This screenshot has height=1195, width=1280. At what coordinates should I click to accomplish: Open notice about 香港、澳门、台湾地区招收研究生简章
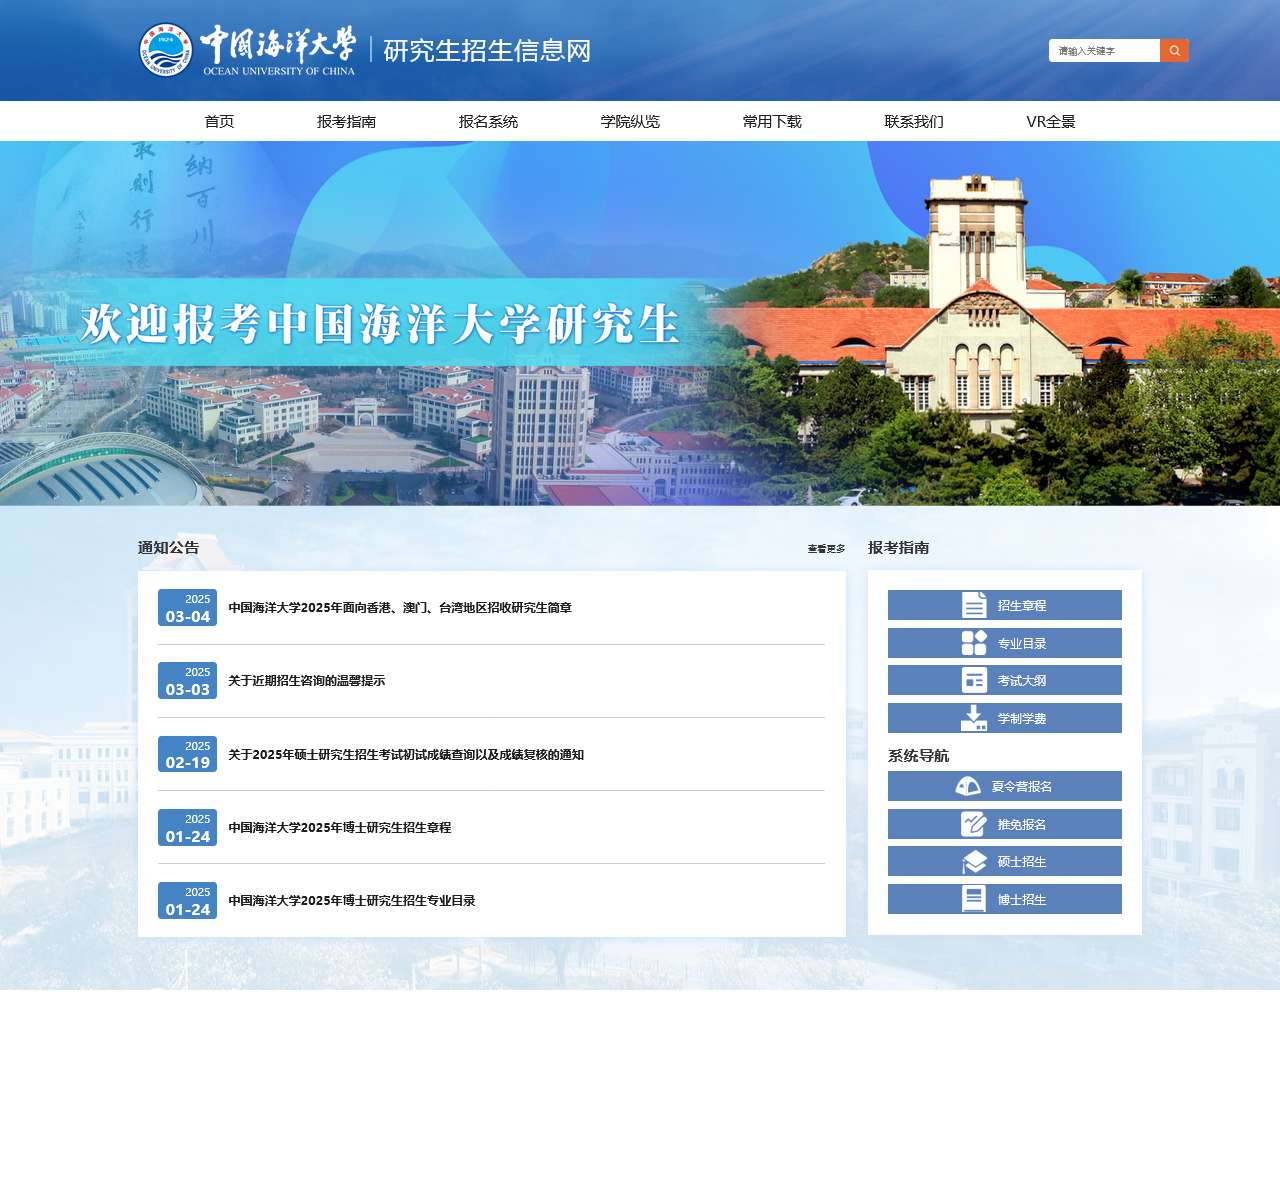(x=400, y=608)
